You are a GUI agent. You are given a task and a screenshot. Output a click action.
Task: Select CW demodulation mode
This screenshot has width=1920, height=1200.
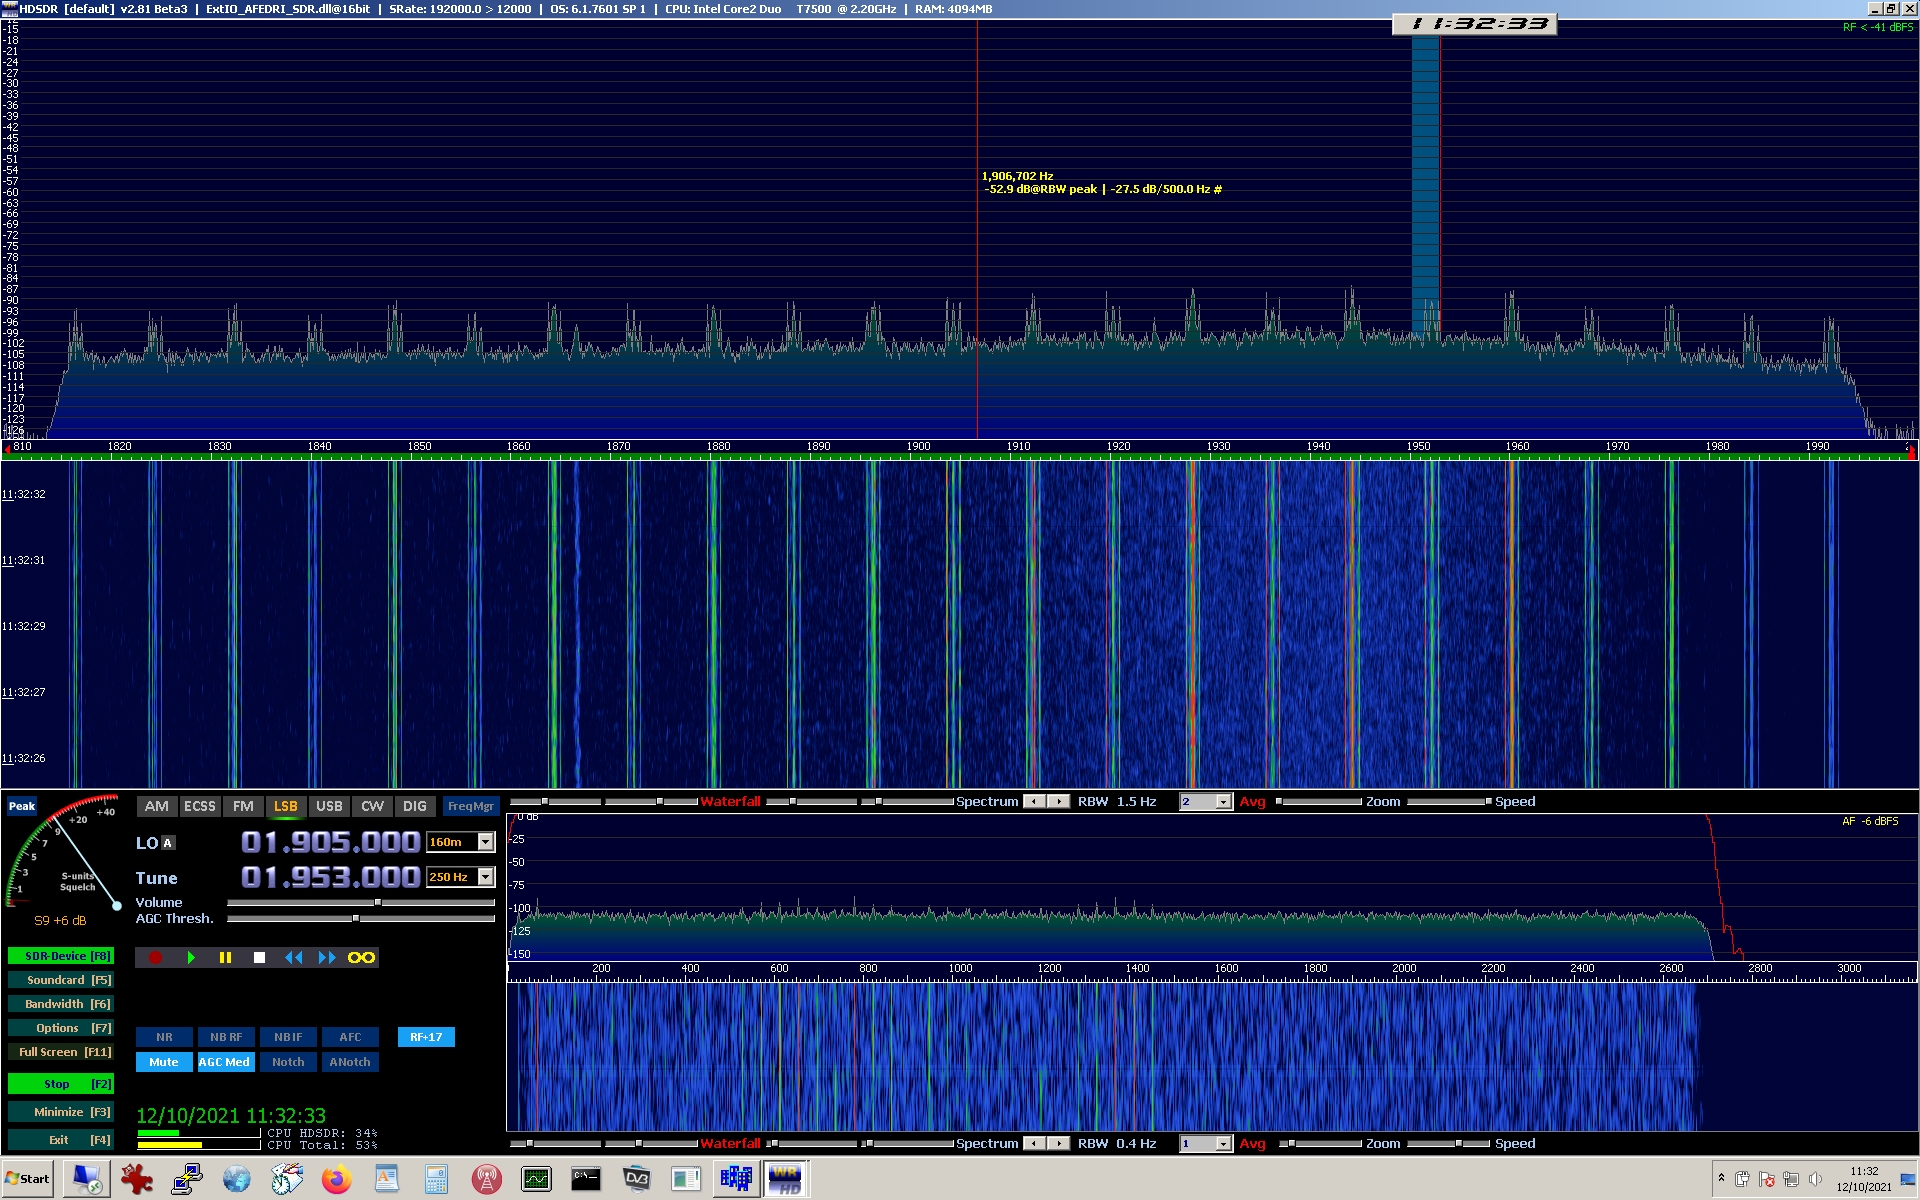(x=372, y=806)
